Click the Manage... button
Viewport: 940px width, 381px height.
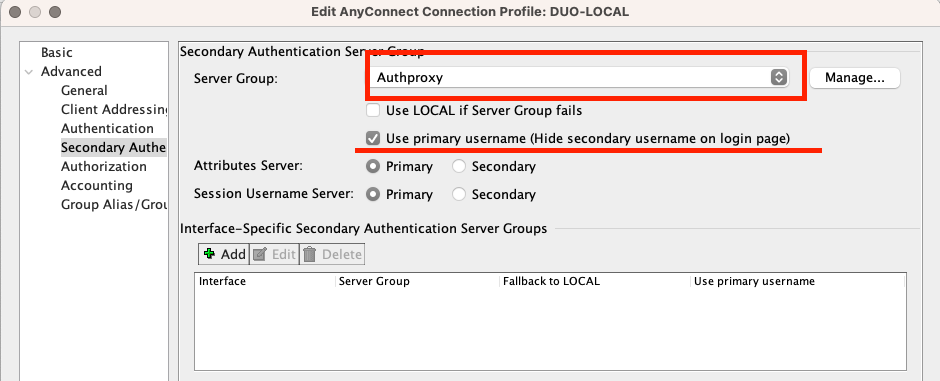click(855, 78)
